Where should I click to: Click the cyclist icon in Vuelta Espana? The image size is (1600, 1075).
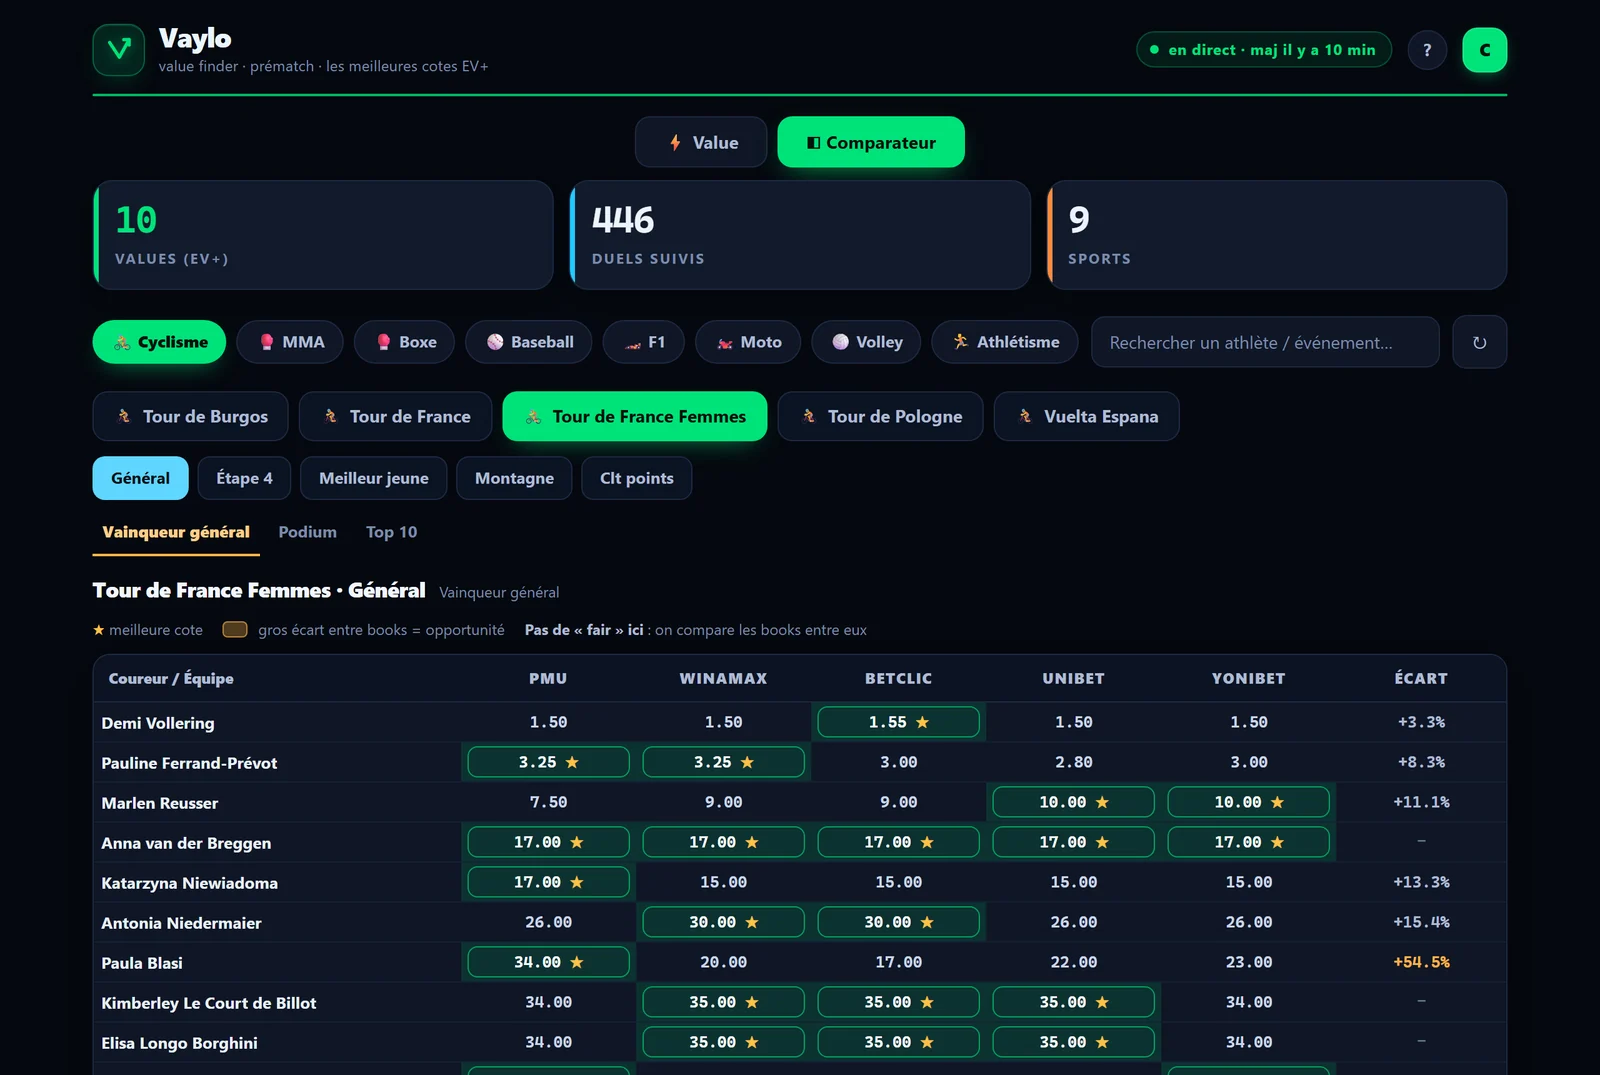tap(1025, 416)
